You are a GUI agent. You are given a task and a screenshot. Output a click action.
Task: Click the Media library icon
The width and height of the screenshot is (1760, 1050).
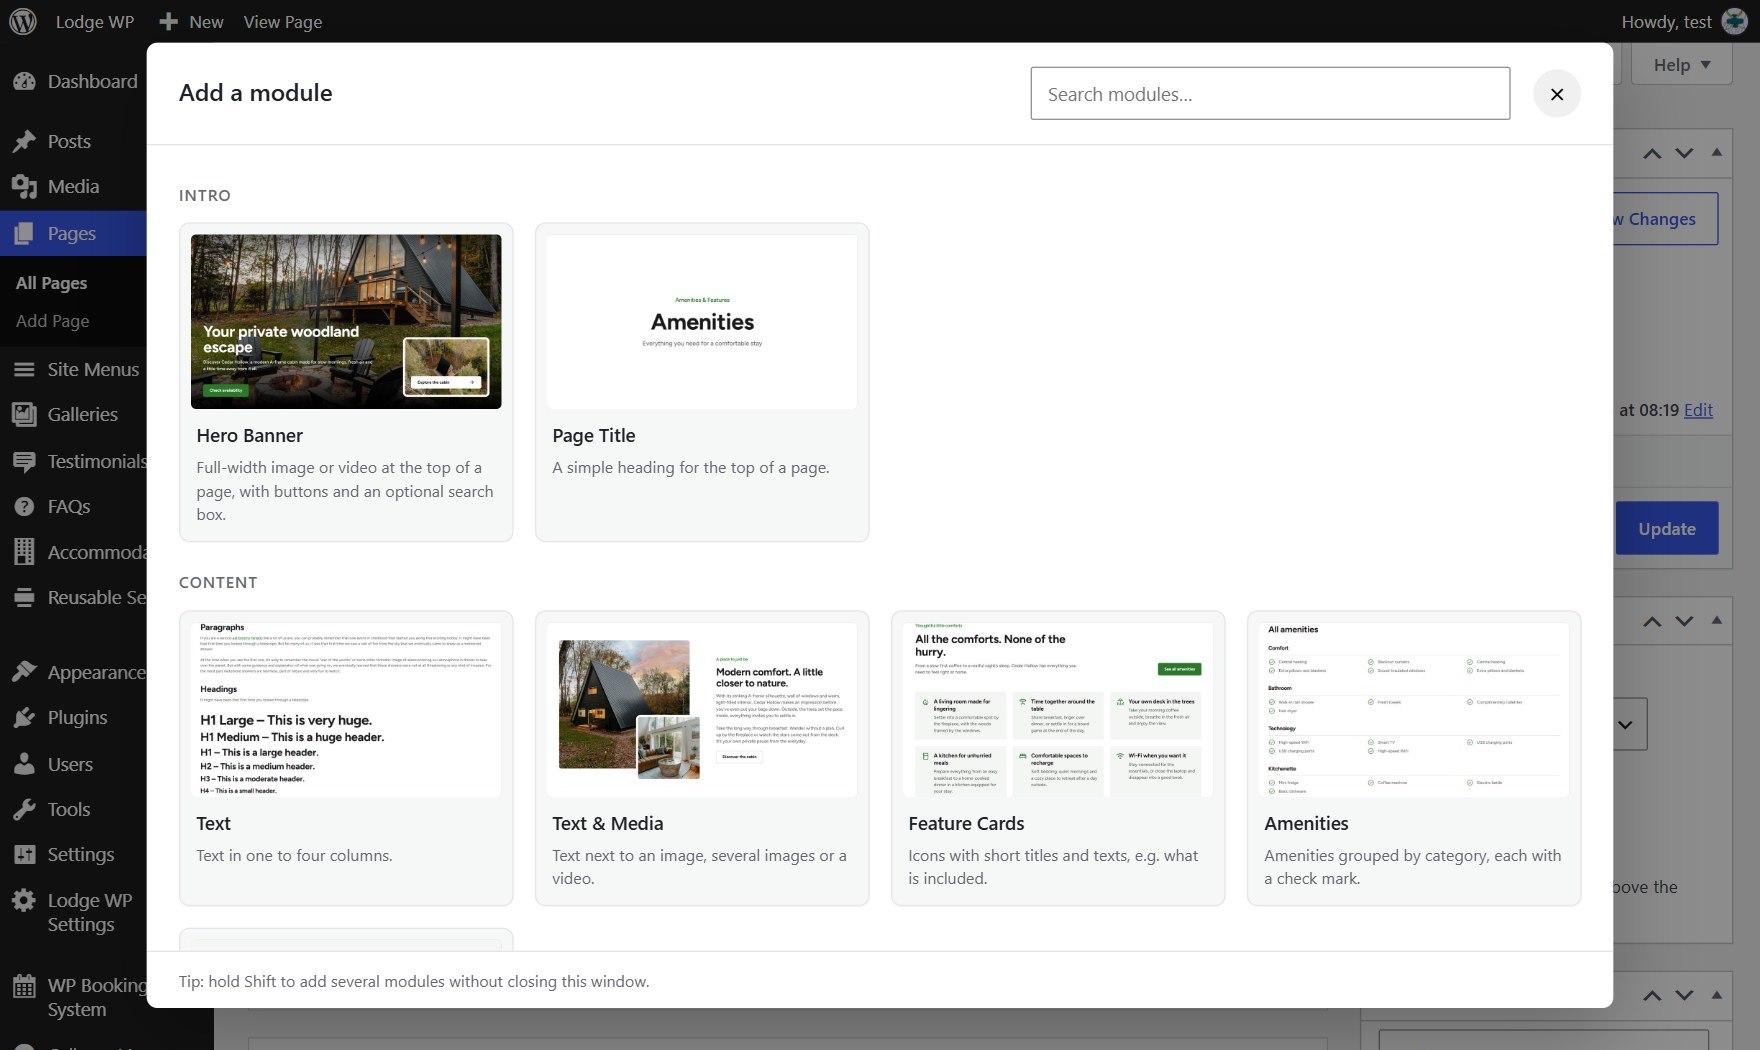pyautogui.click(x=24, y=187)
